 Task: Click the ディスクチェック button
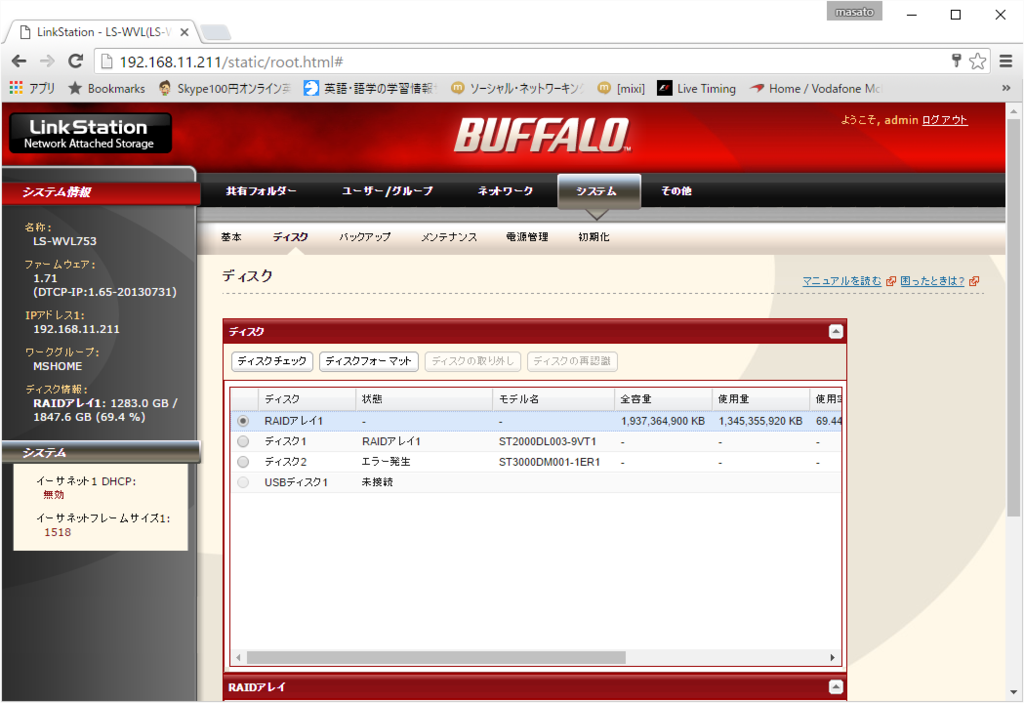272,361
